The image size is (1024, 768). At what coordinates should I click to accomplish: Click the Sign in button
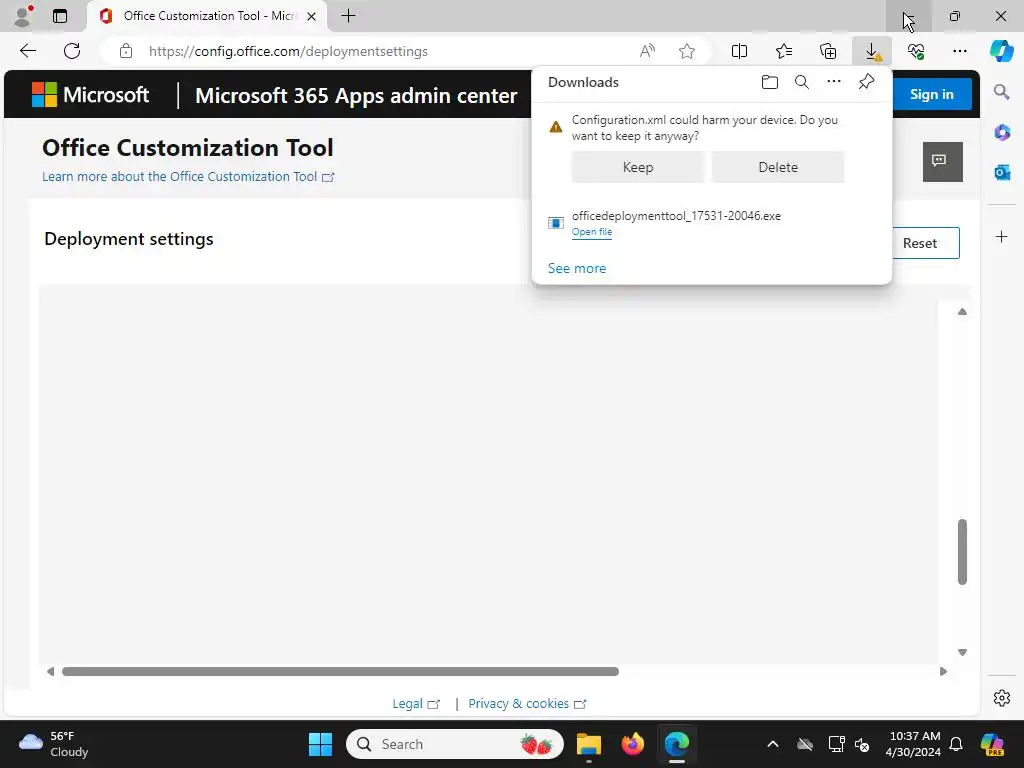click(x=932, y=94)
